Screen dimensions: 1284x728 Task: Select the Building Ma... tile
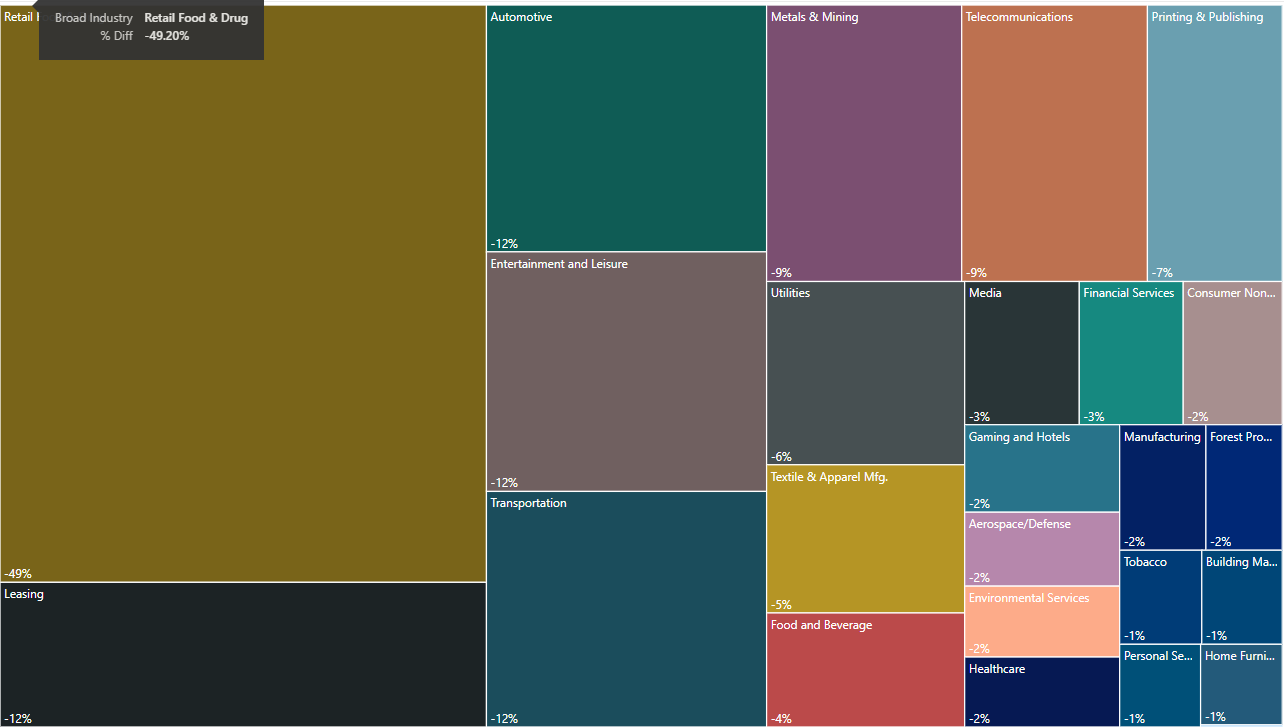[1242, 597]
